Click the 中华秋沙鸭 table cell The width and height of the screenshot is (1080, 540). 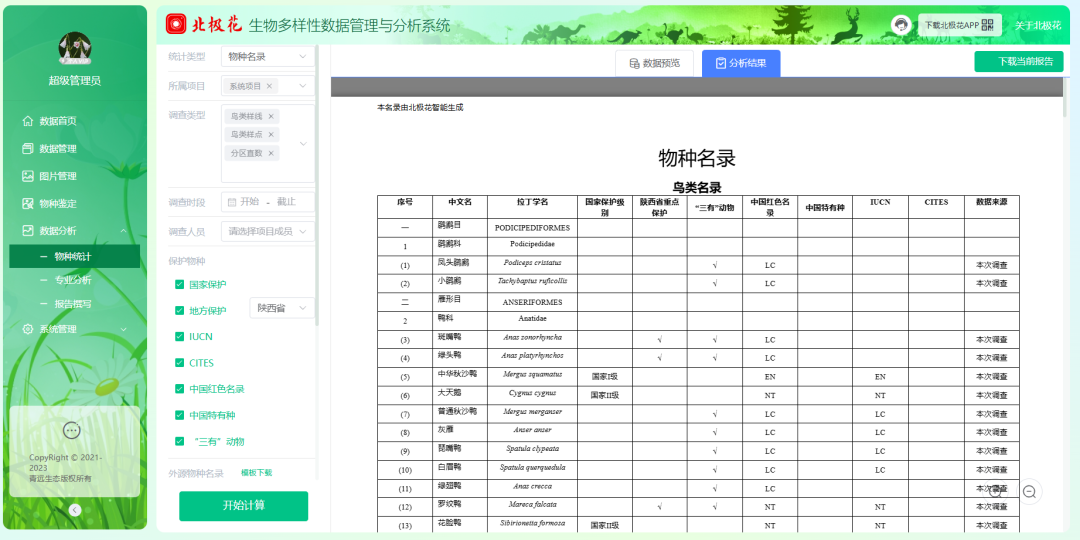coord(460,376)
